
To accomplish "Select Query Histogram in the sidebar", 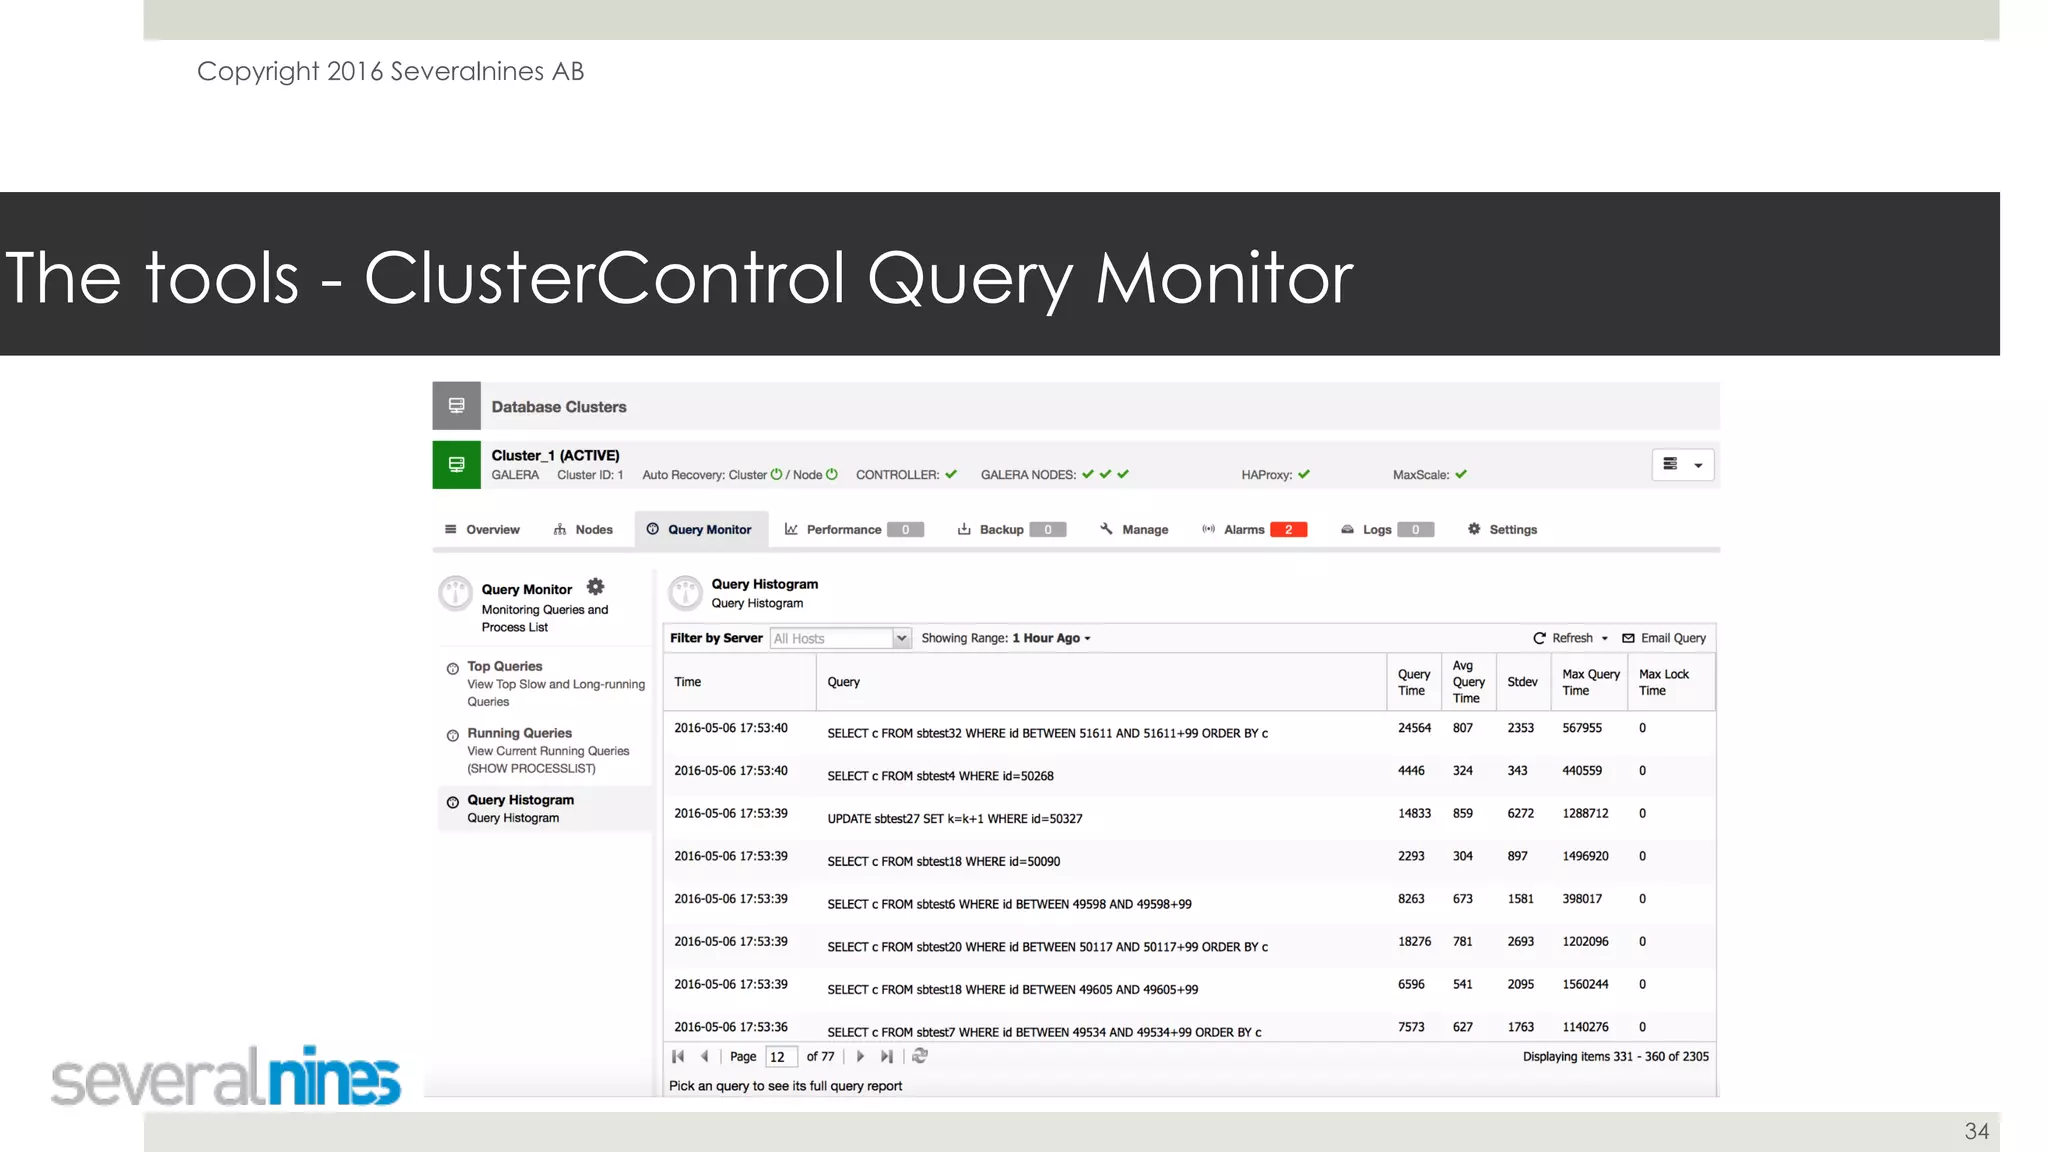I will 546,808.
